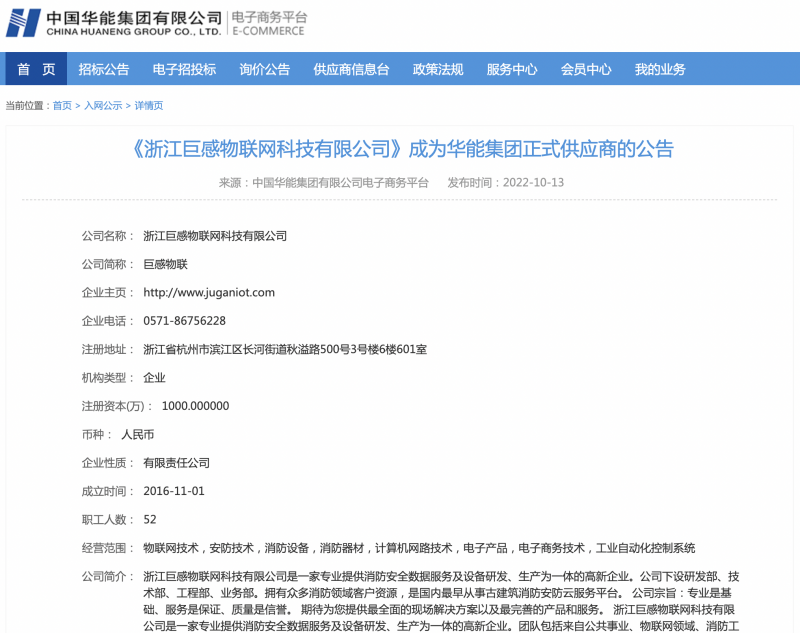The height and width of the screenshot is (633, 800).
Task: Click the phone number 0571-86756228
Action: (185, 321)
